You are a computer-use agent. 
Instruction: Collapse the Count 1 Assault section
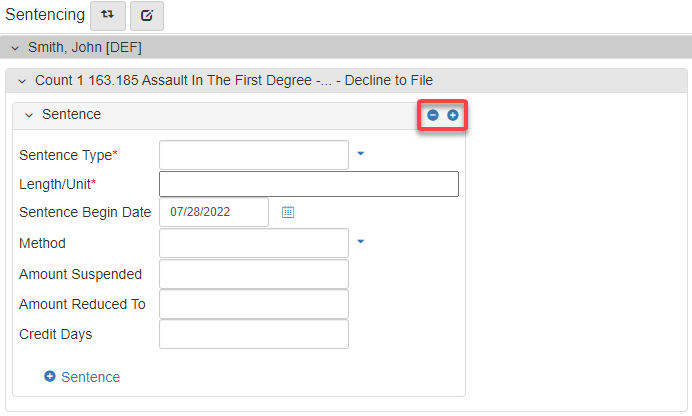click(x=22, y=80)
